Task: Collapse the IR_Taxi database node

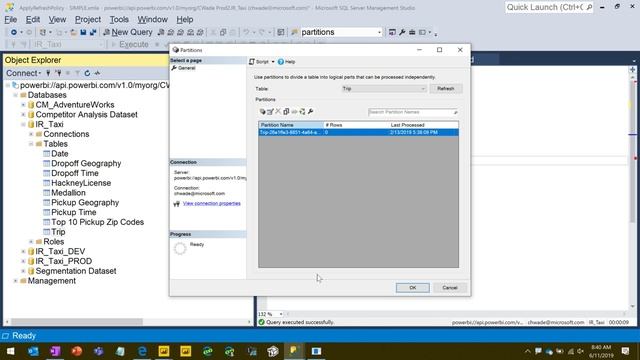Action: 23,124
